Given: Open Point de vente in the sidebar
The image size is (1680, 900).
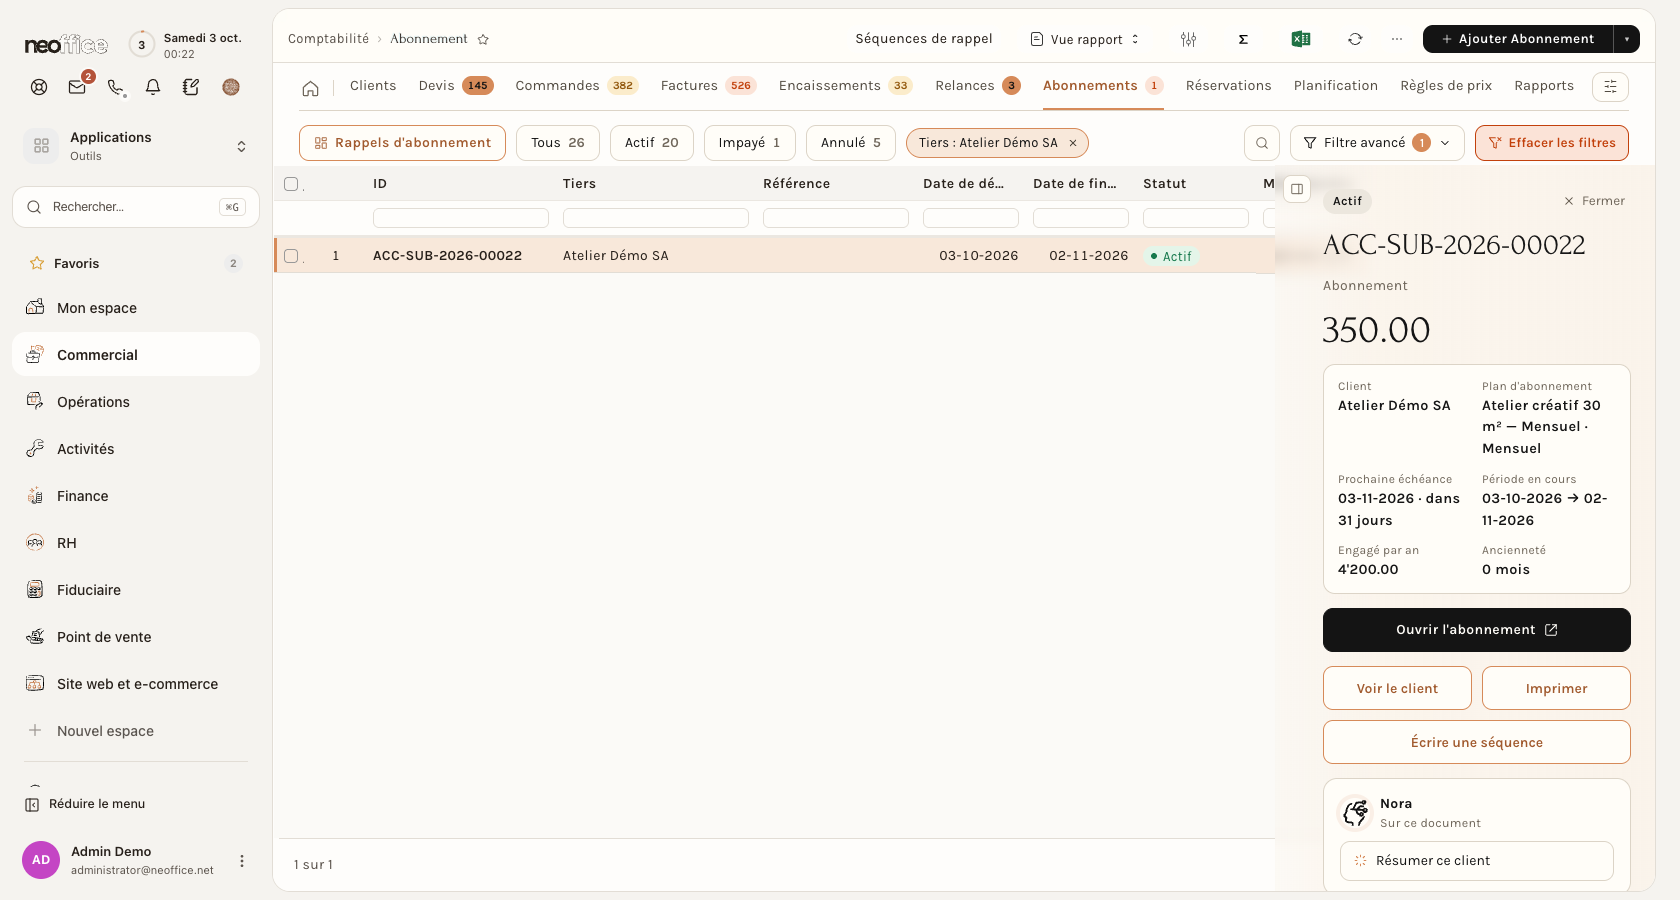Looking at the screenshot, I should pyautogui.click(x=136, y=637).
